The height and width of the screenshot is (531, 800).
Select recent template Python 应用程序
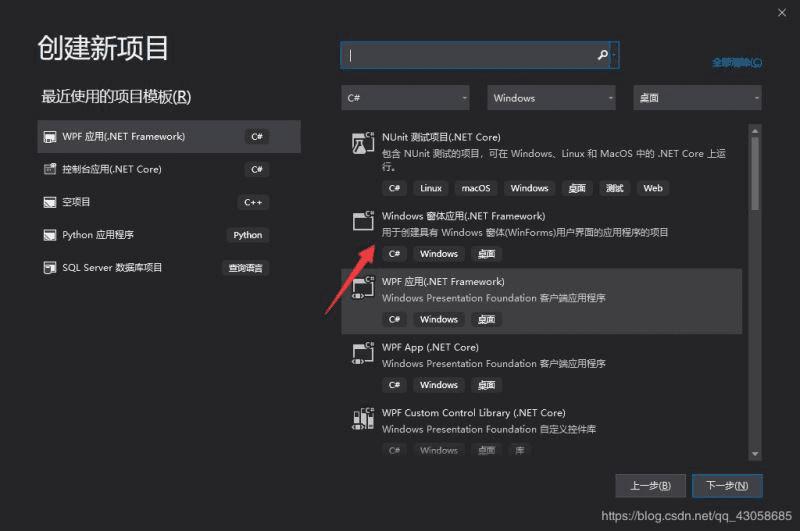click(x=169, y=235)
